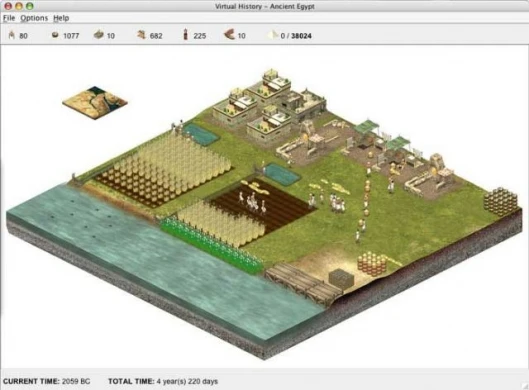
Task: Open the Help menu
Action: pyautogui.click(x=61, y=18)
